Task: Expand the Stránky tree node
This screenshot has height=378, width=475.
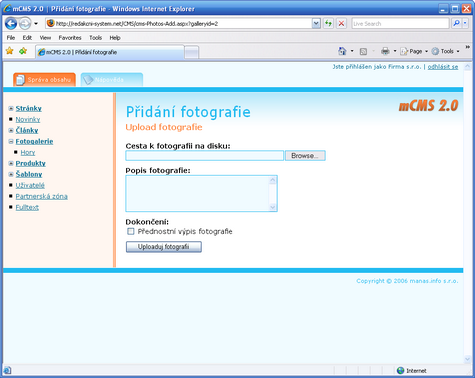Action: tap(11, 108)
